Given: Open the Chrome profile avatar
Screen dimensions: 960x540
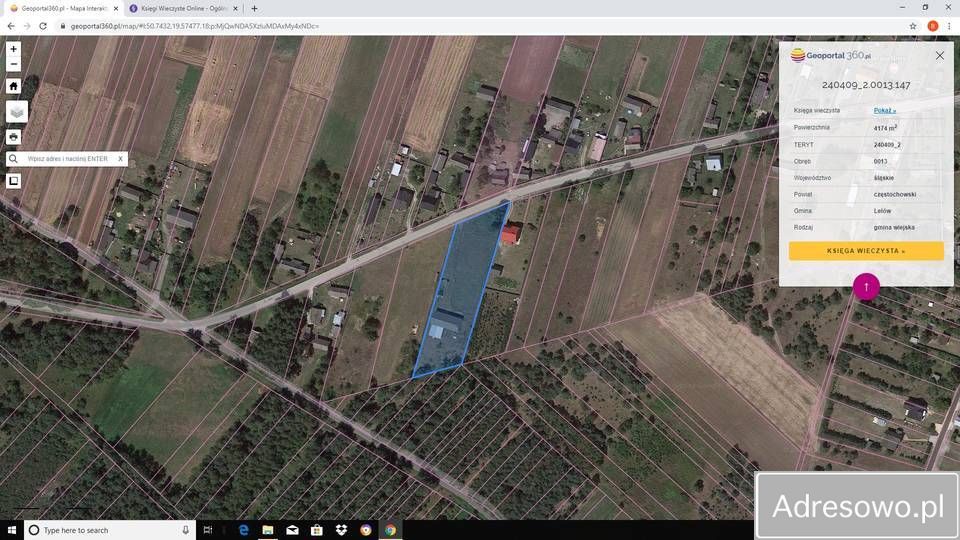Looking at the screenshot, I should pos(932,26).
